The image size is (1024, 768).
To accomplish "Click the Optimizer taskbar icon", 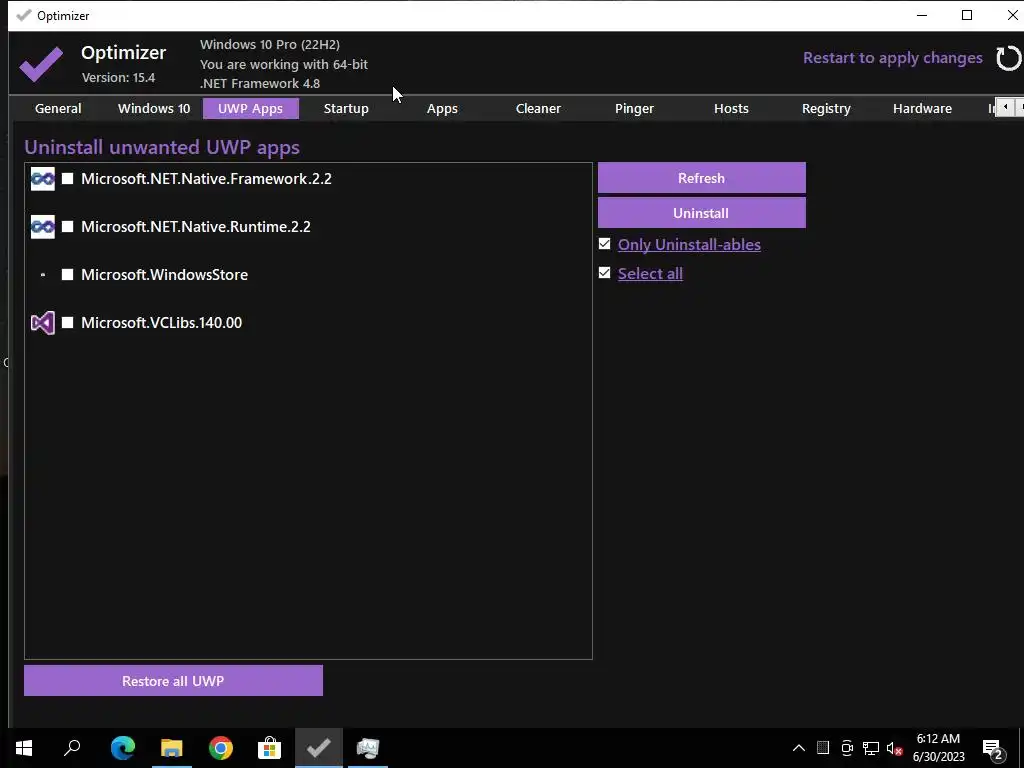I will pos(319,748).
